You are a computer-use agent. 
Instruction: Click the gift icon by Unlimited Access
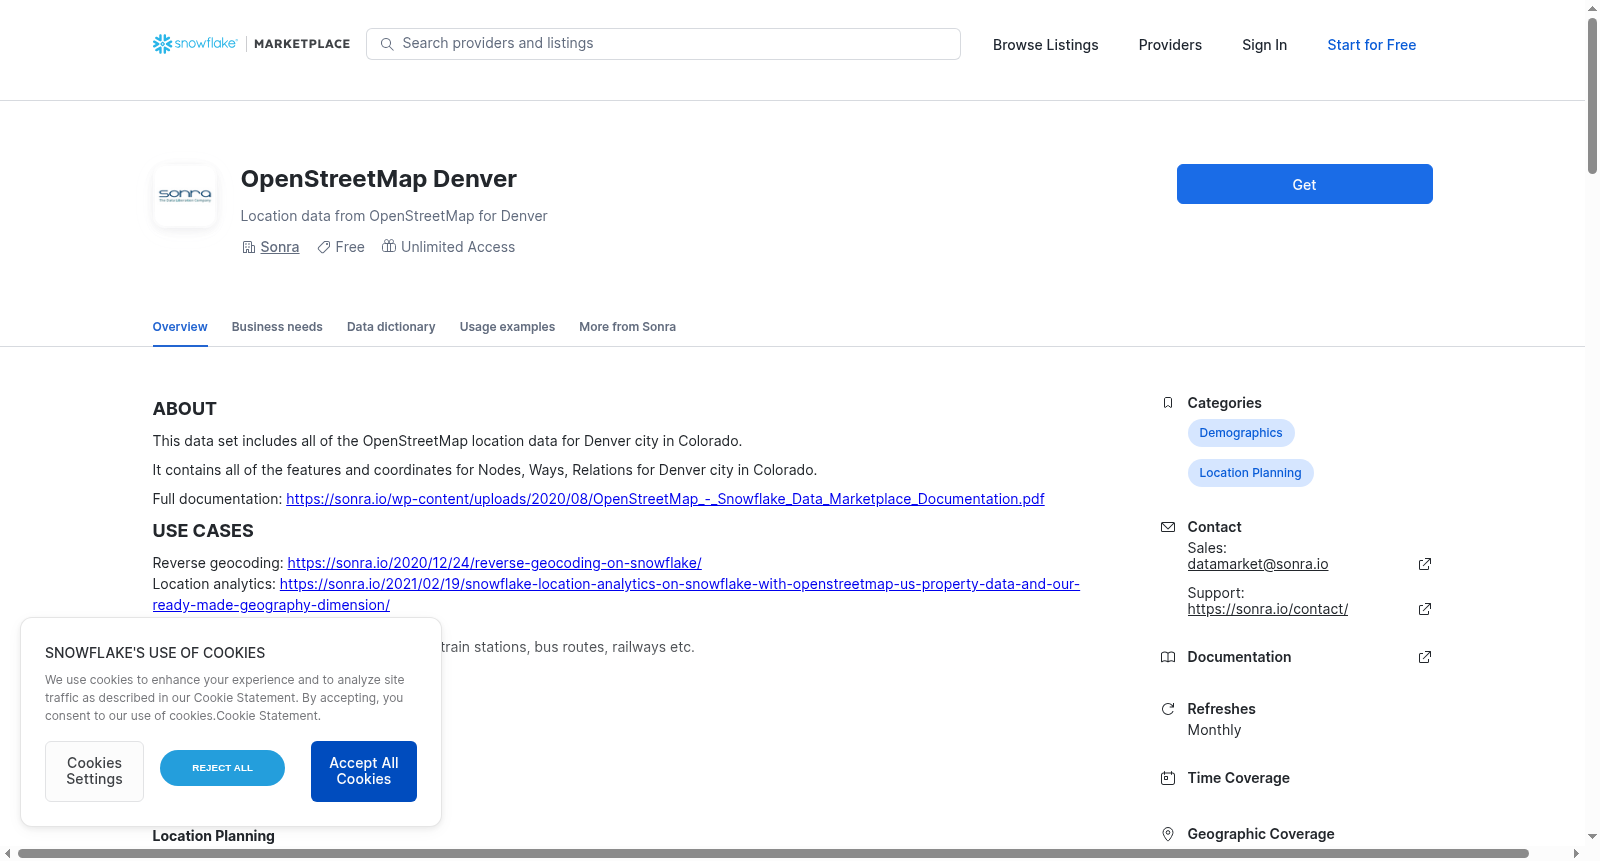click(389, 246)
